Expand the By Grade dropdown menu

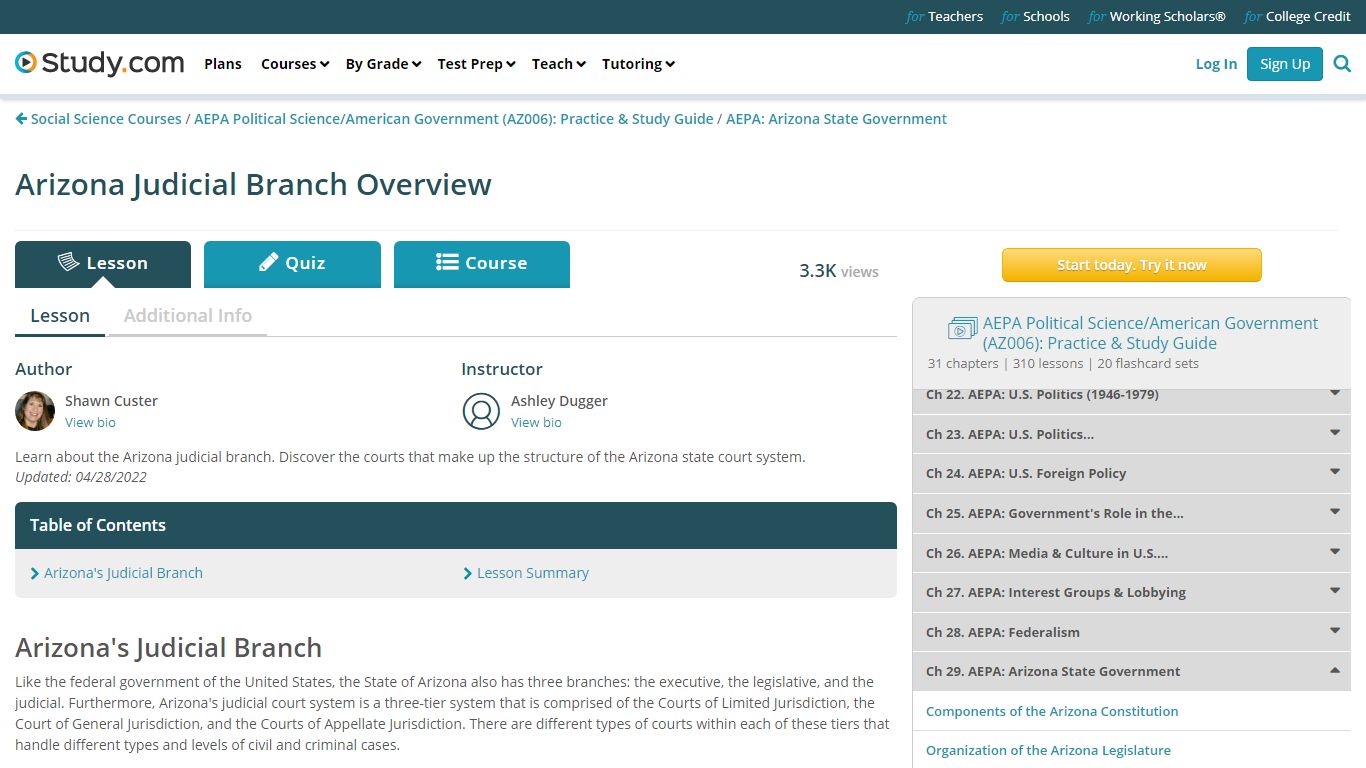pyautogui.click(x=383, y=64)
